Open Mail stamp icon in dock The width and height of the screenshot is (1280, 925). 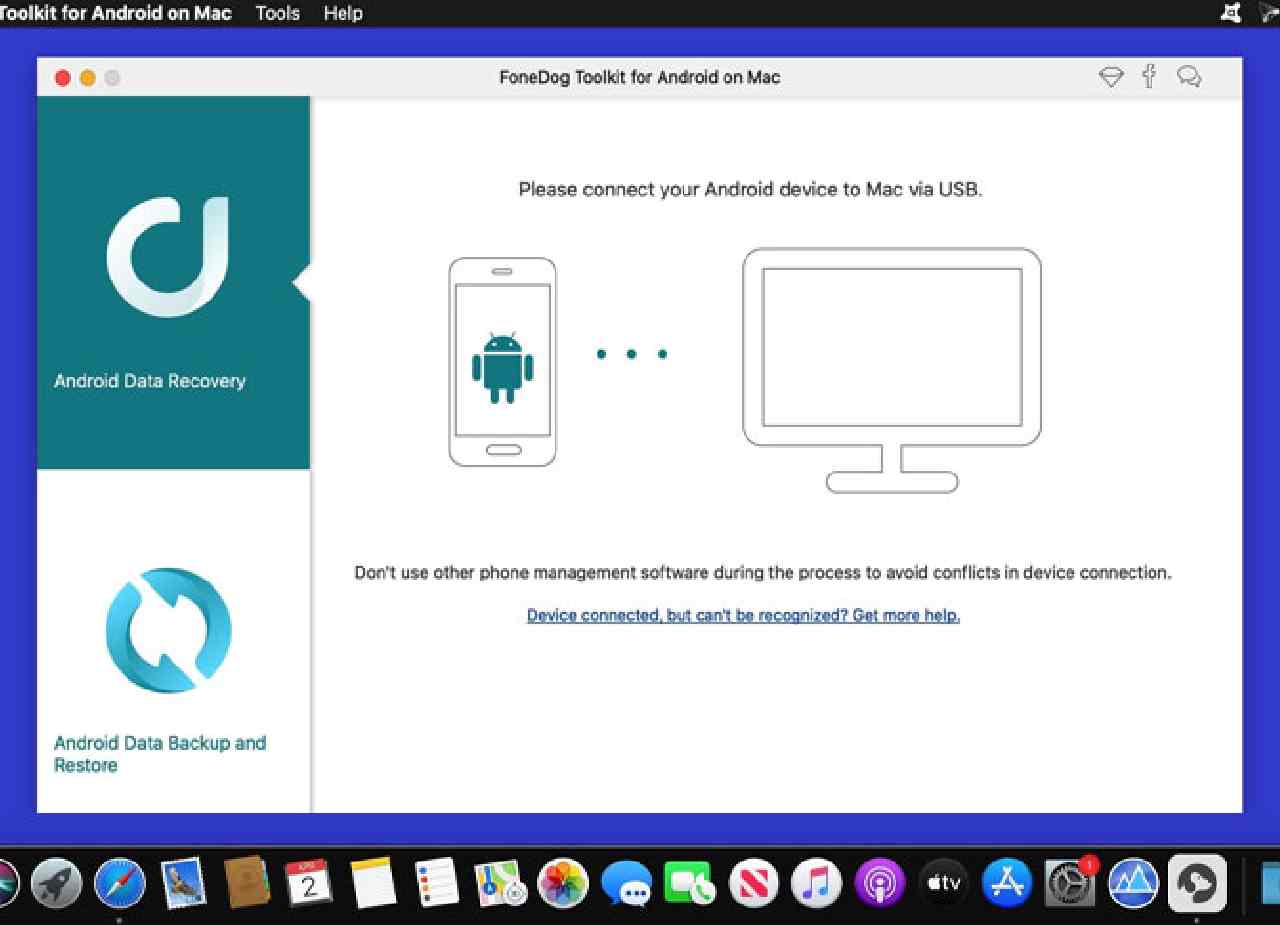click(x=183, y=884)
